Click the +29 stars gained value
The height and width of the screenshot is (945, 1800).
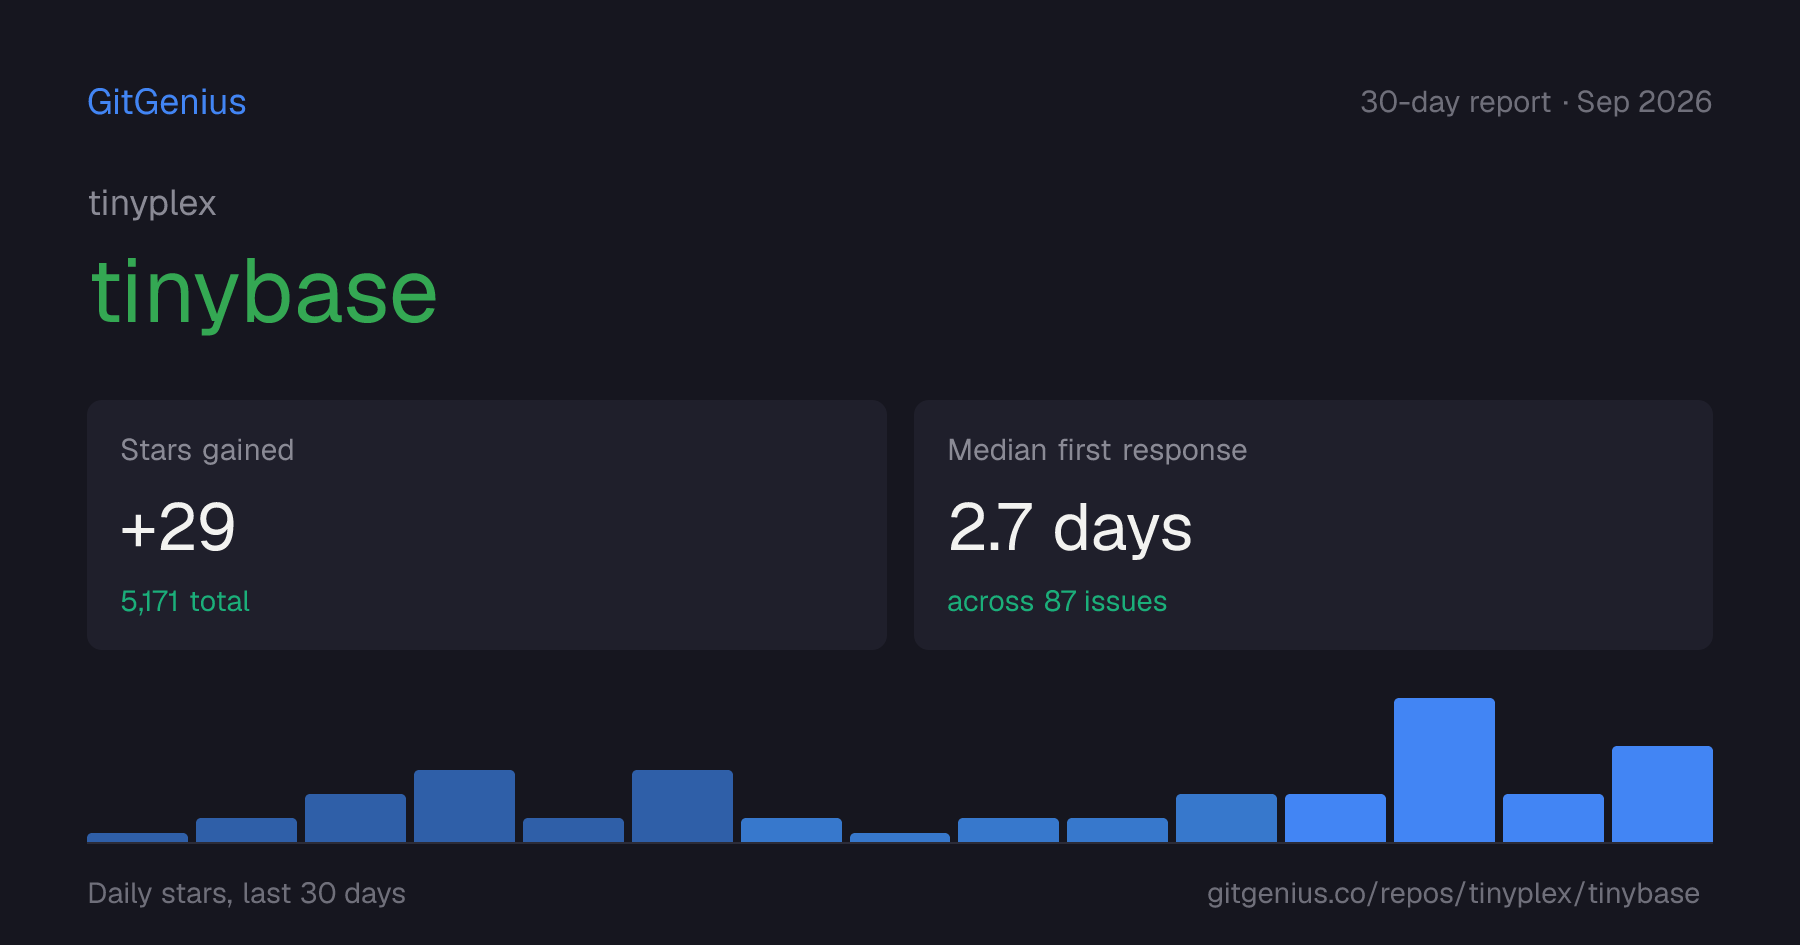178,527
